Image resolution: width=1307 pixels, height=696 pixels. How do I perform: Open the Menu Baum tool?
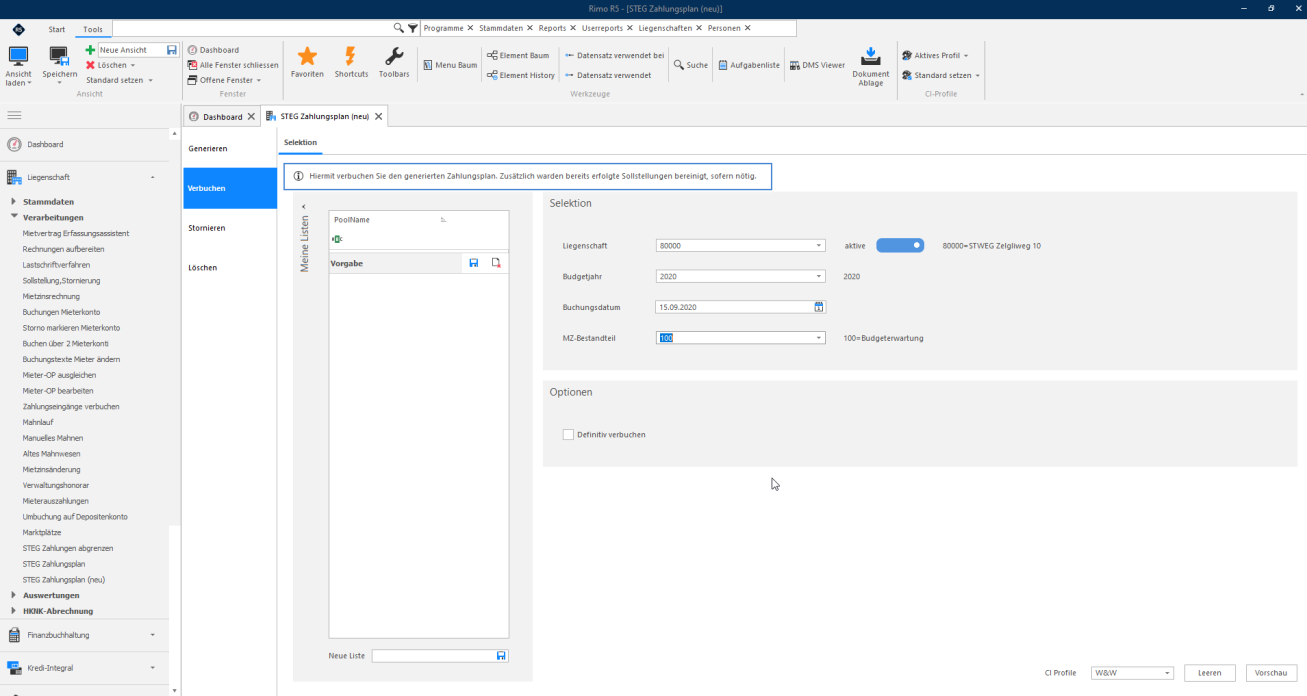449,65
